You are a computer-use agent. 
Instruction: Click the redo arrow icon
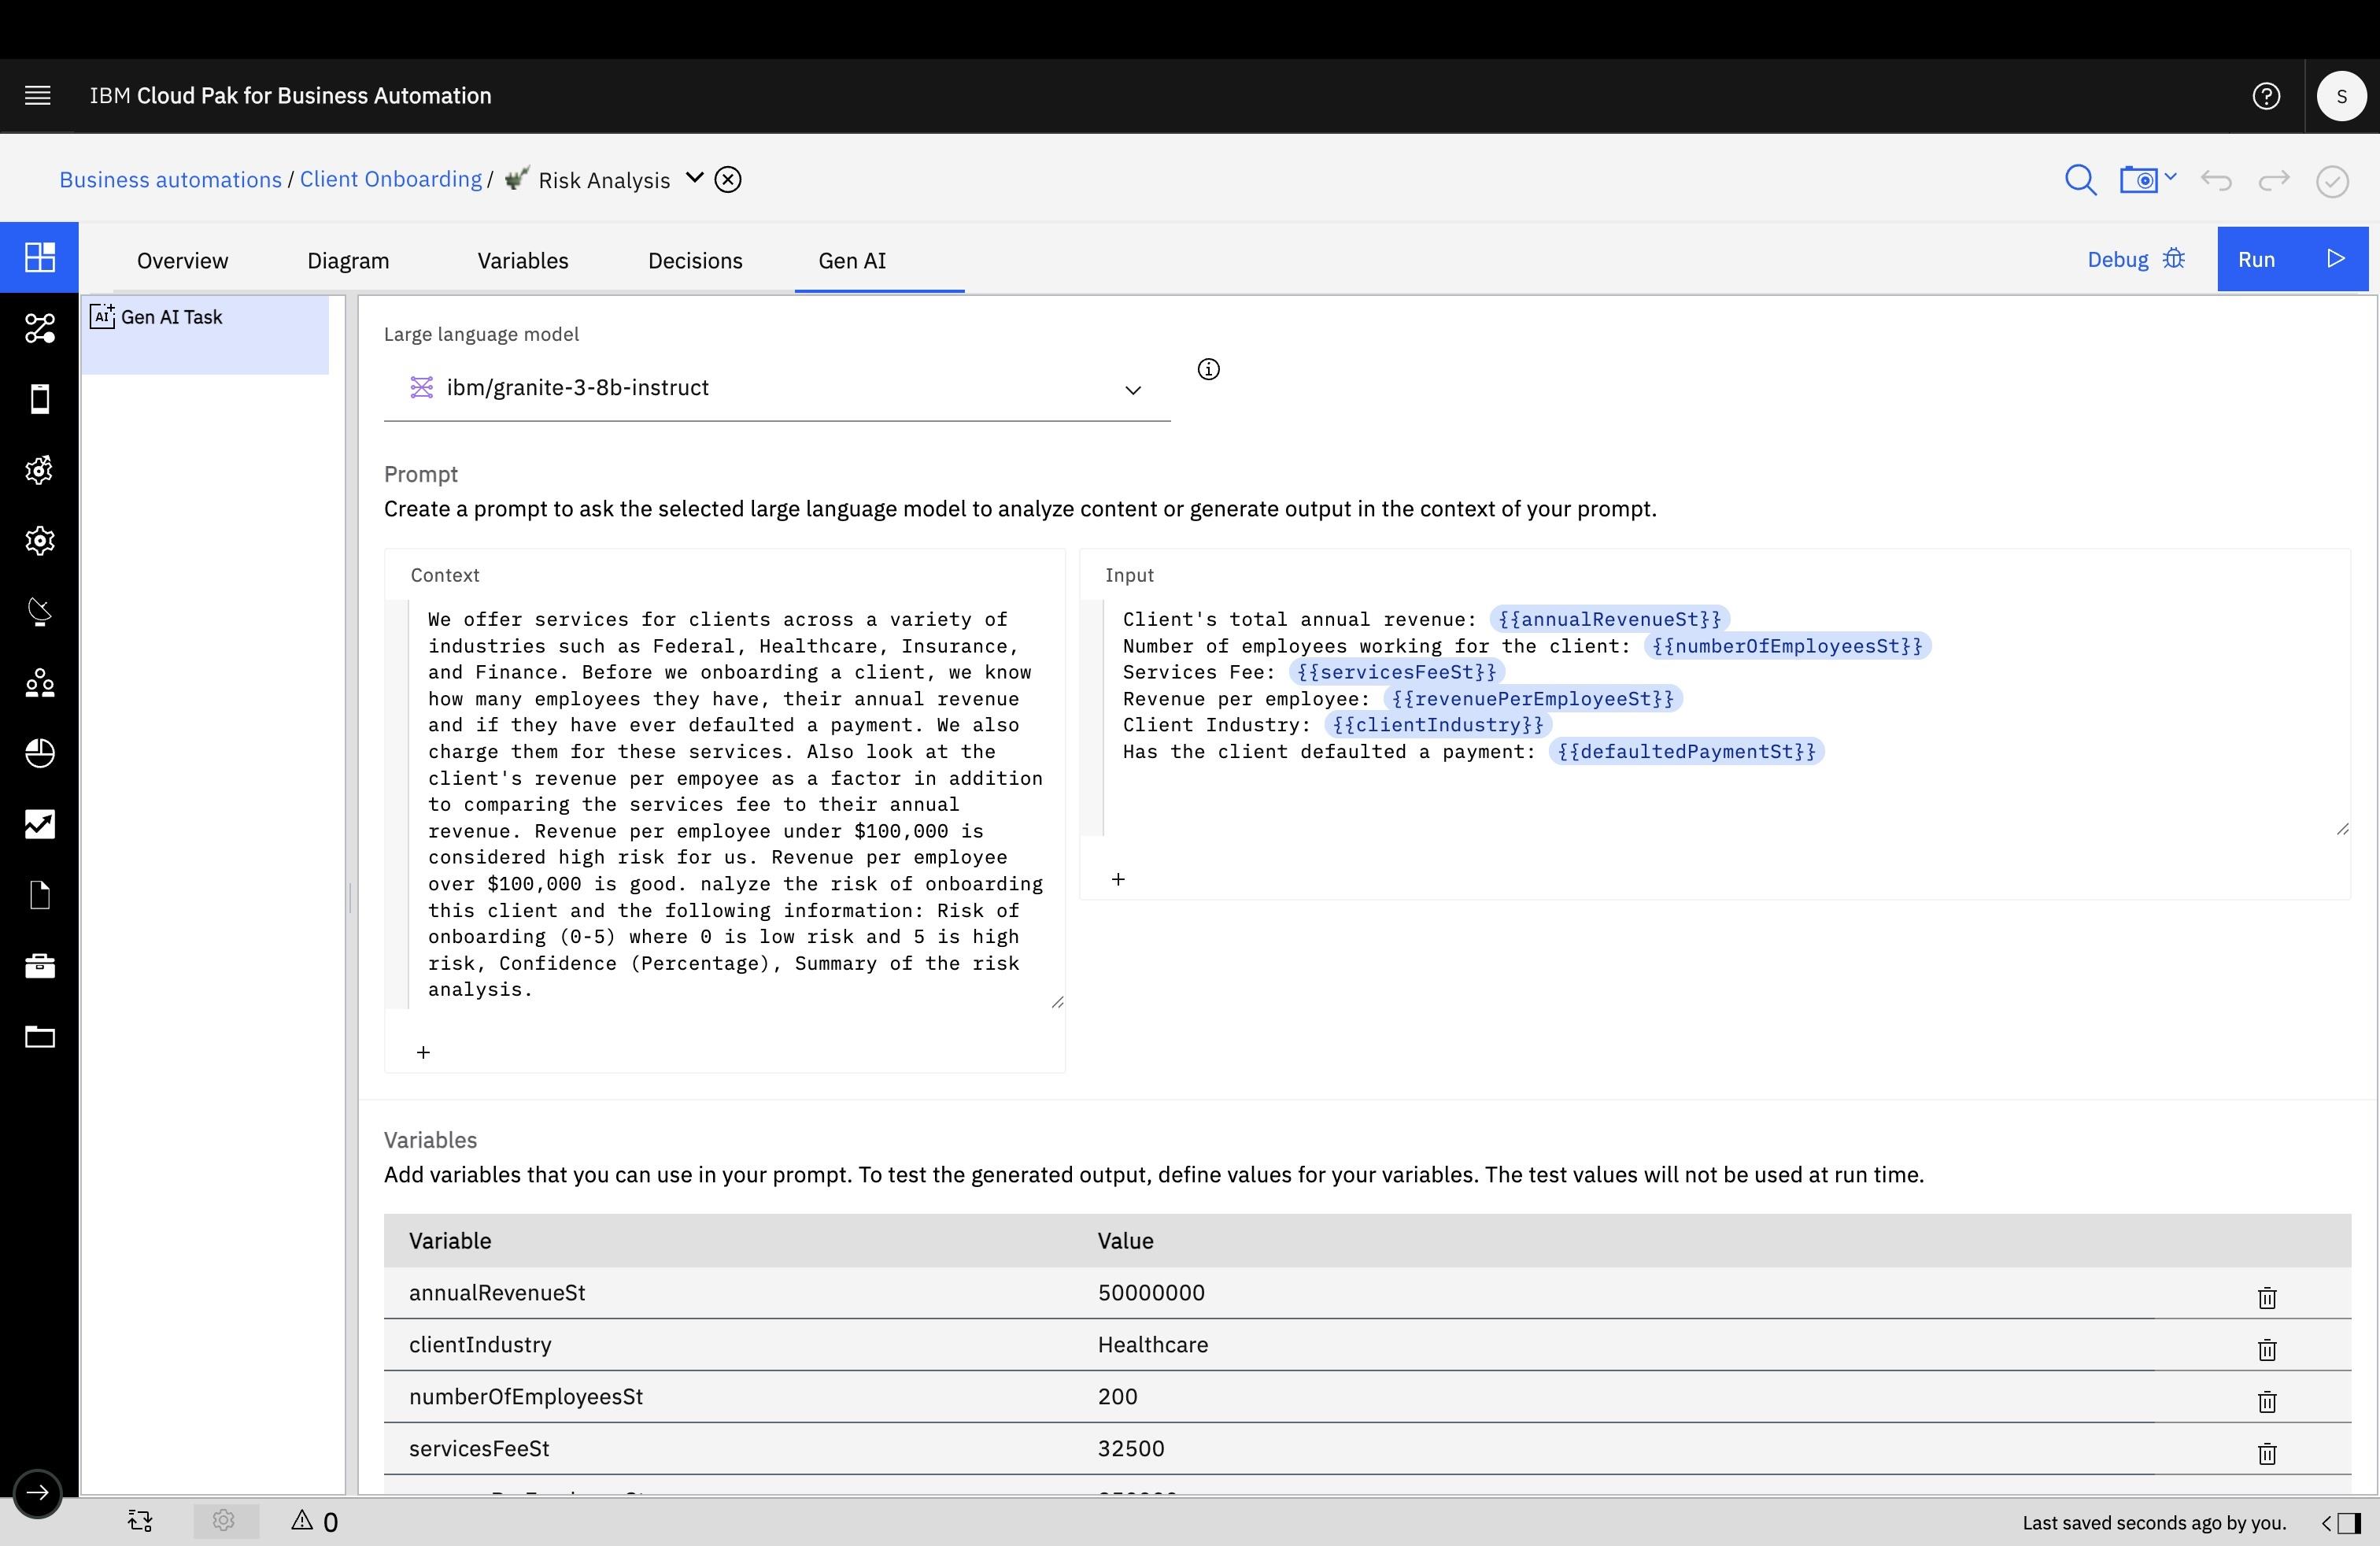point(2274,181)
